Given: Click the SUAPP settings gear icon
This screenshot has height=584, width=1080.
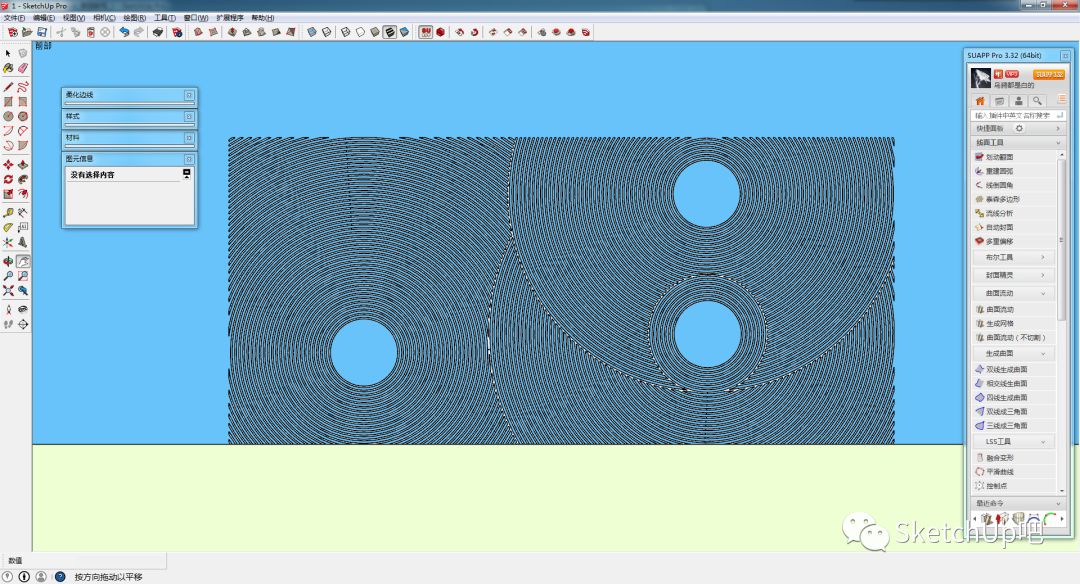Looking at the screenshot, I should [1019, 128].
